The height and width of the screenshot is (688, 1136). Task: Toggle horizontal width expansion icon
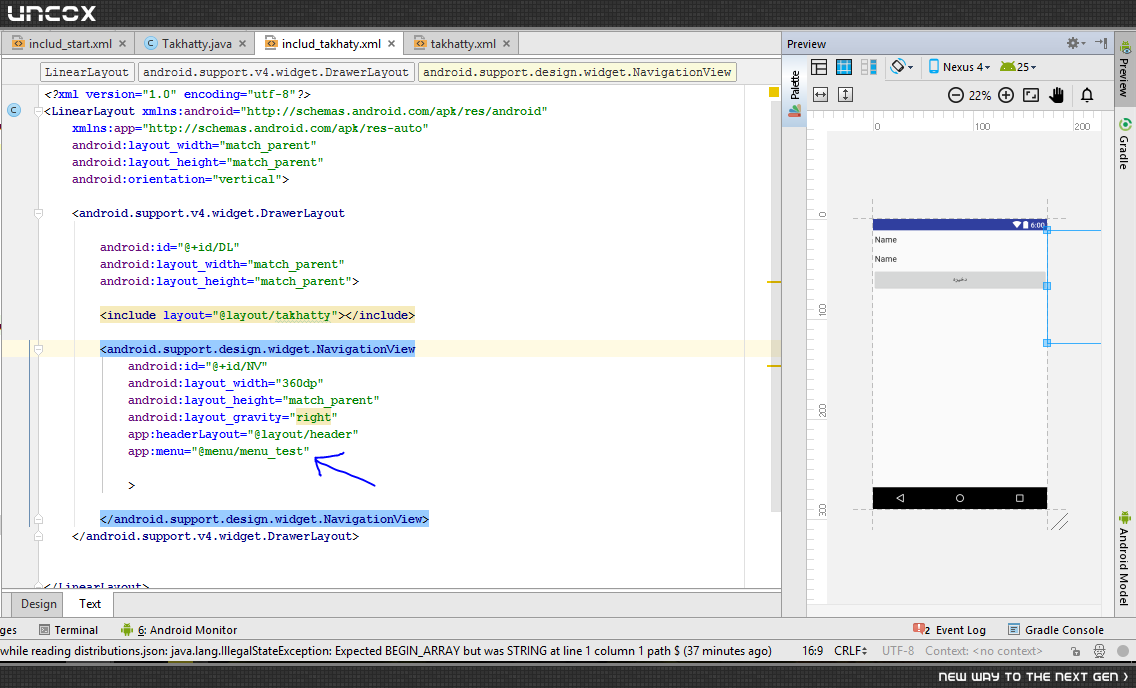(x=820, y=95)
